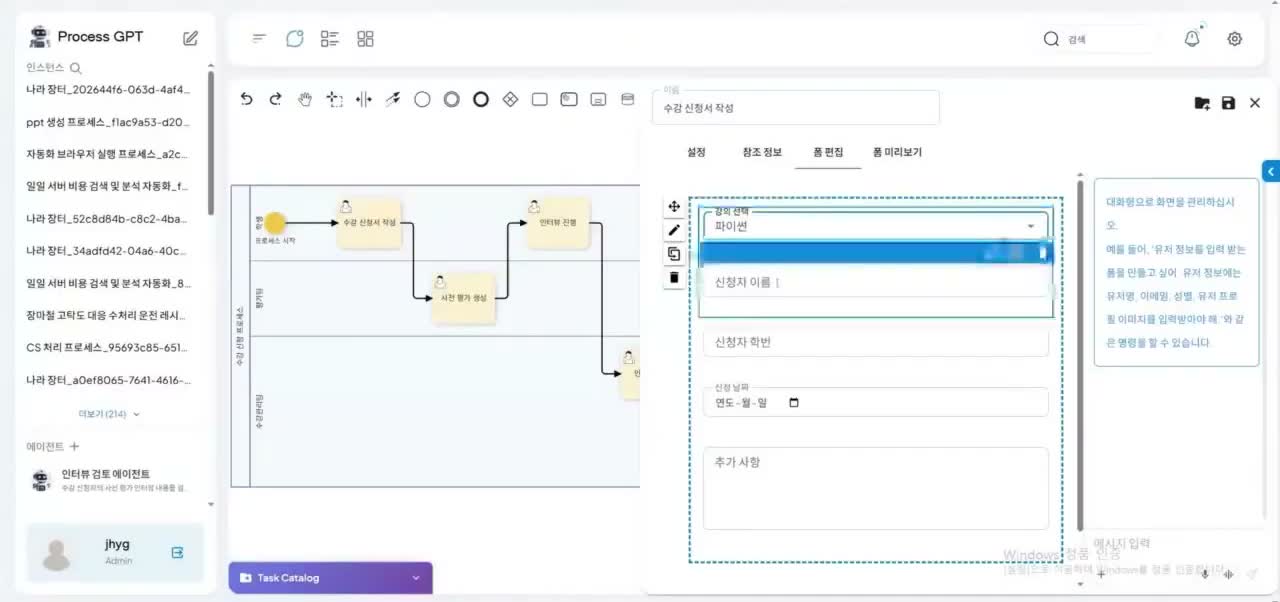Screen dimensions: 1280x602
Task: Add a new agent with plus icon
Action: pos(74,447)
